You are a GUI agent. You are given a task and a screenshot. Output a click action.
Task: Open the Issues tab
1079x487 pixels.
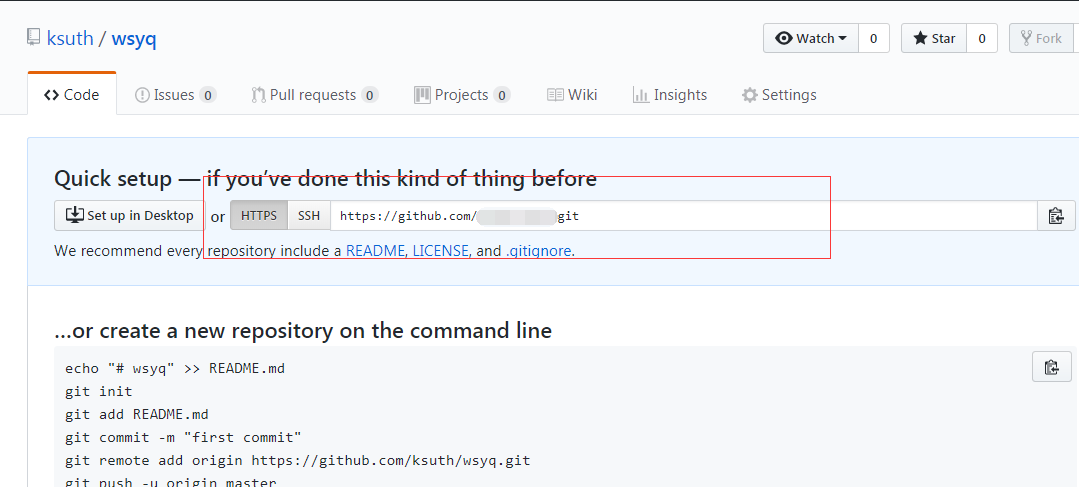click(x=174, y=95)
